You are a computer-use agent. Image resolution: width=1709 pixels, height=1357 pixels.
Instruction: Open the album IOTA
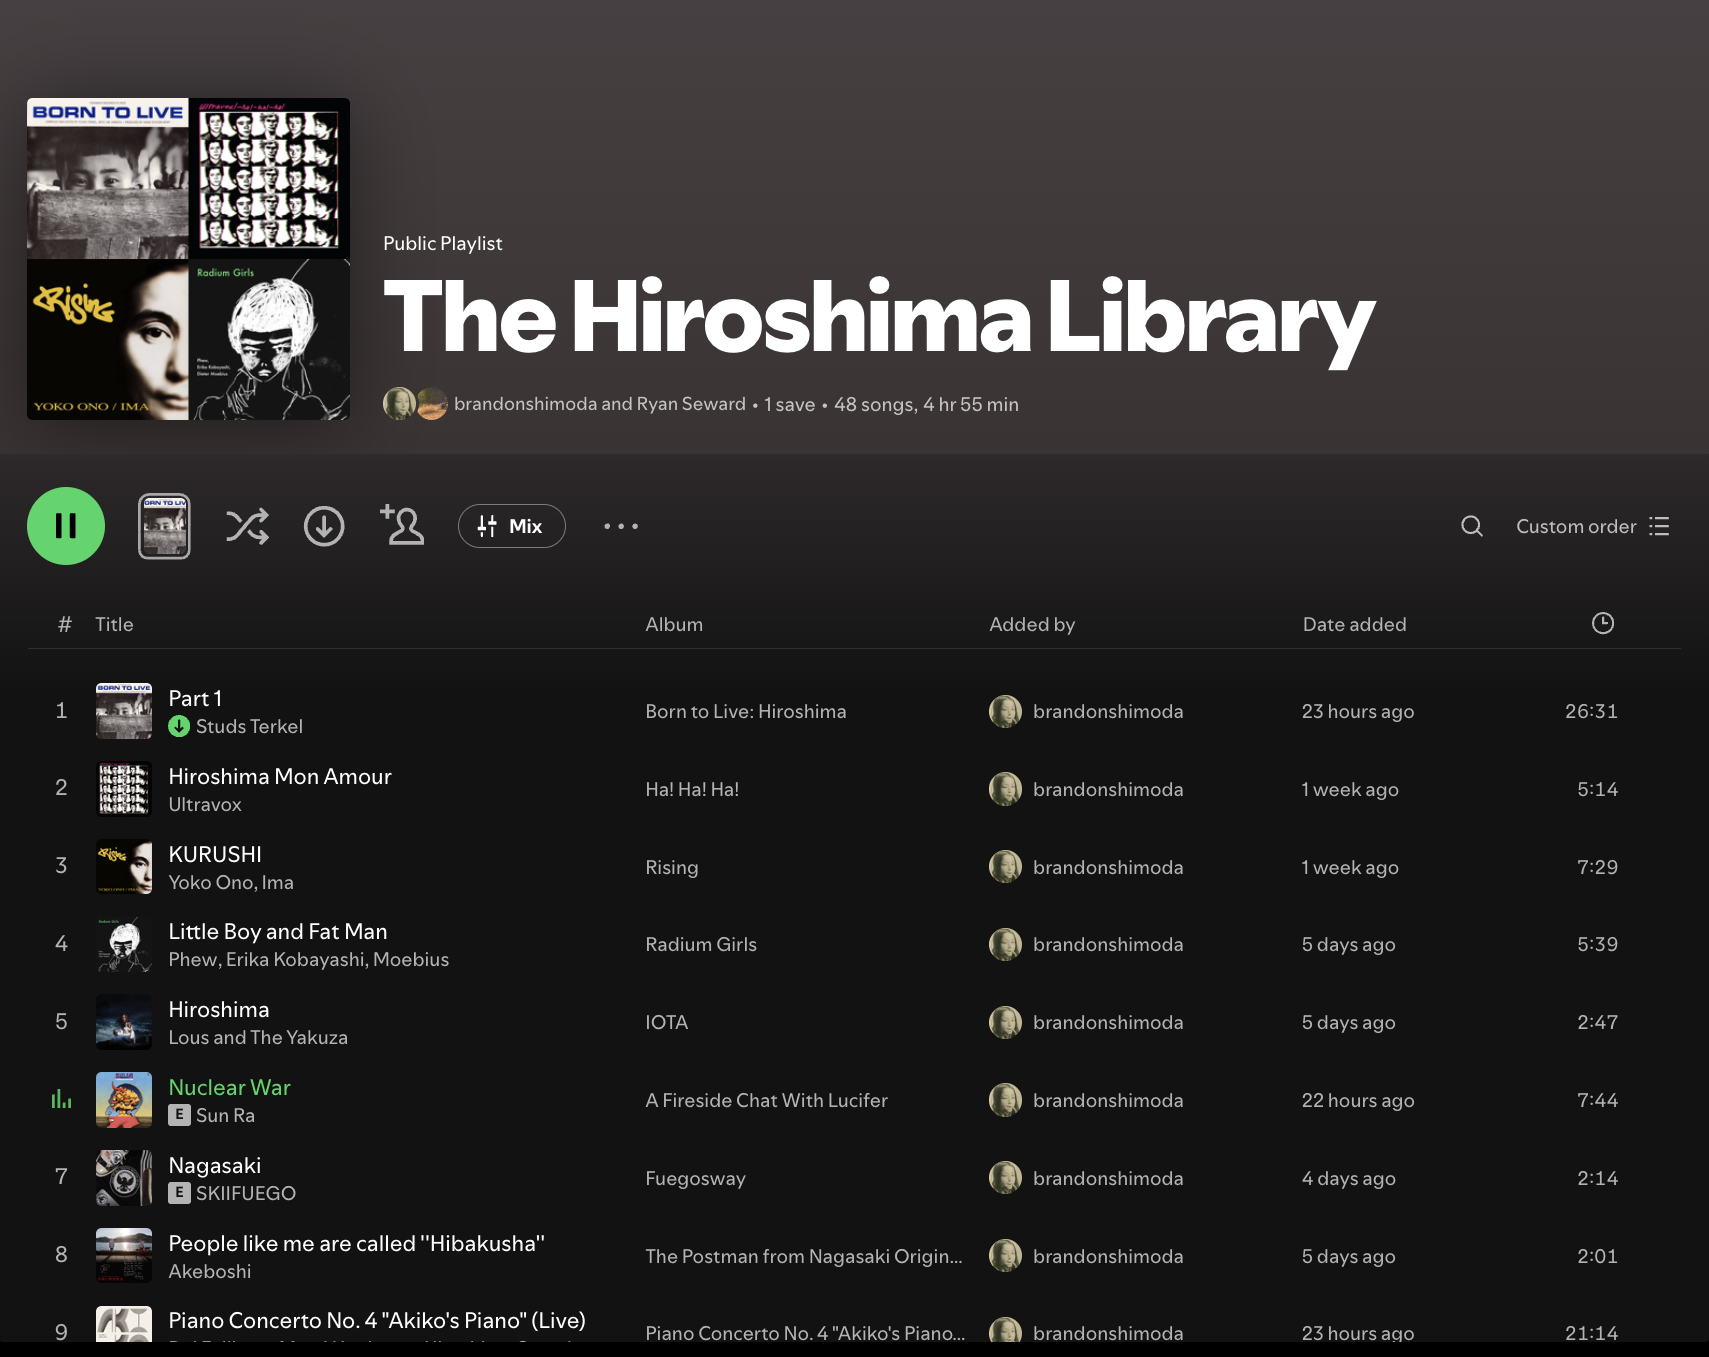coord(667,1022)
